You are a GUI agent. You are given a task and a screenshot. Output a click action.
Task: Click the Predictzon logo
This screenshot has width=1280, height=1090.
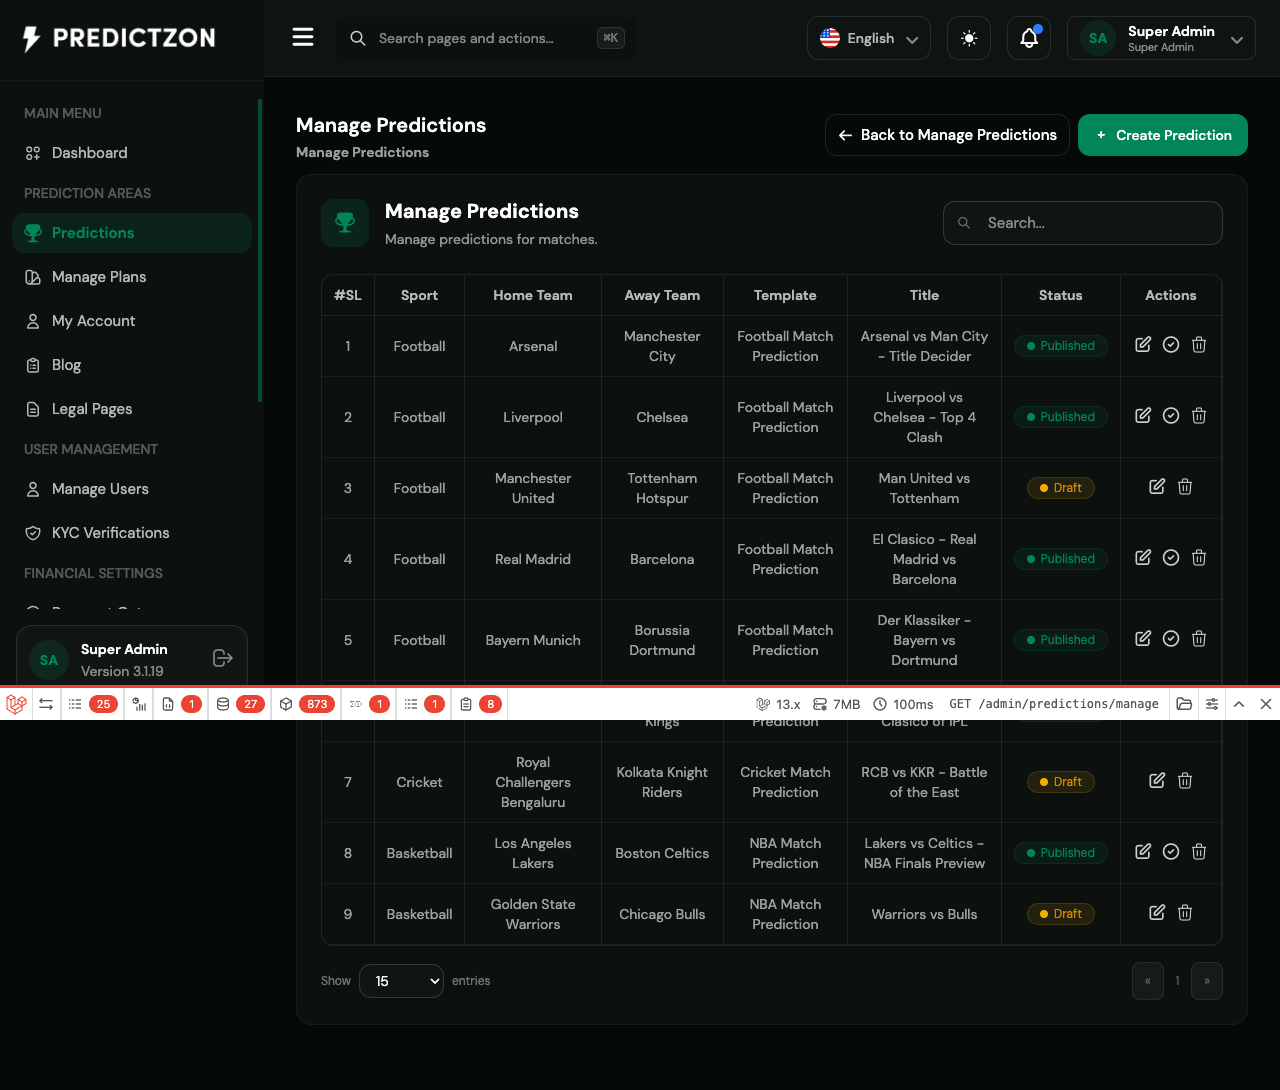119,38
